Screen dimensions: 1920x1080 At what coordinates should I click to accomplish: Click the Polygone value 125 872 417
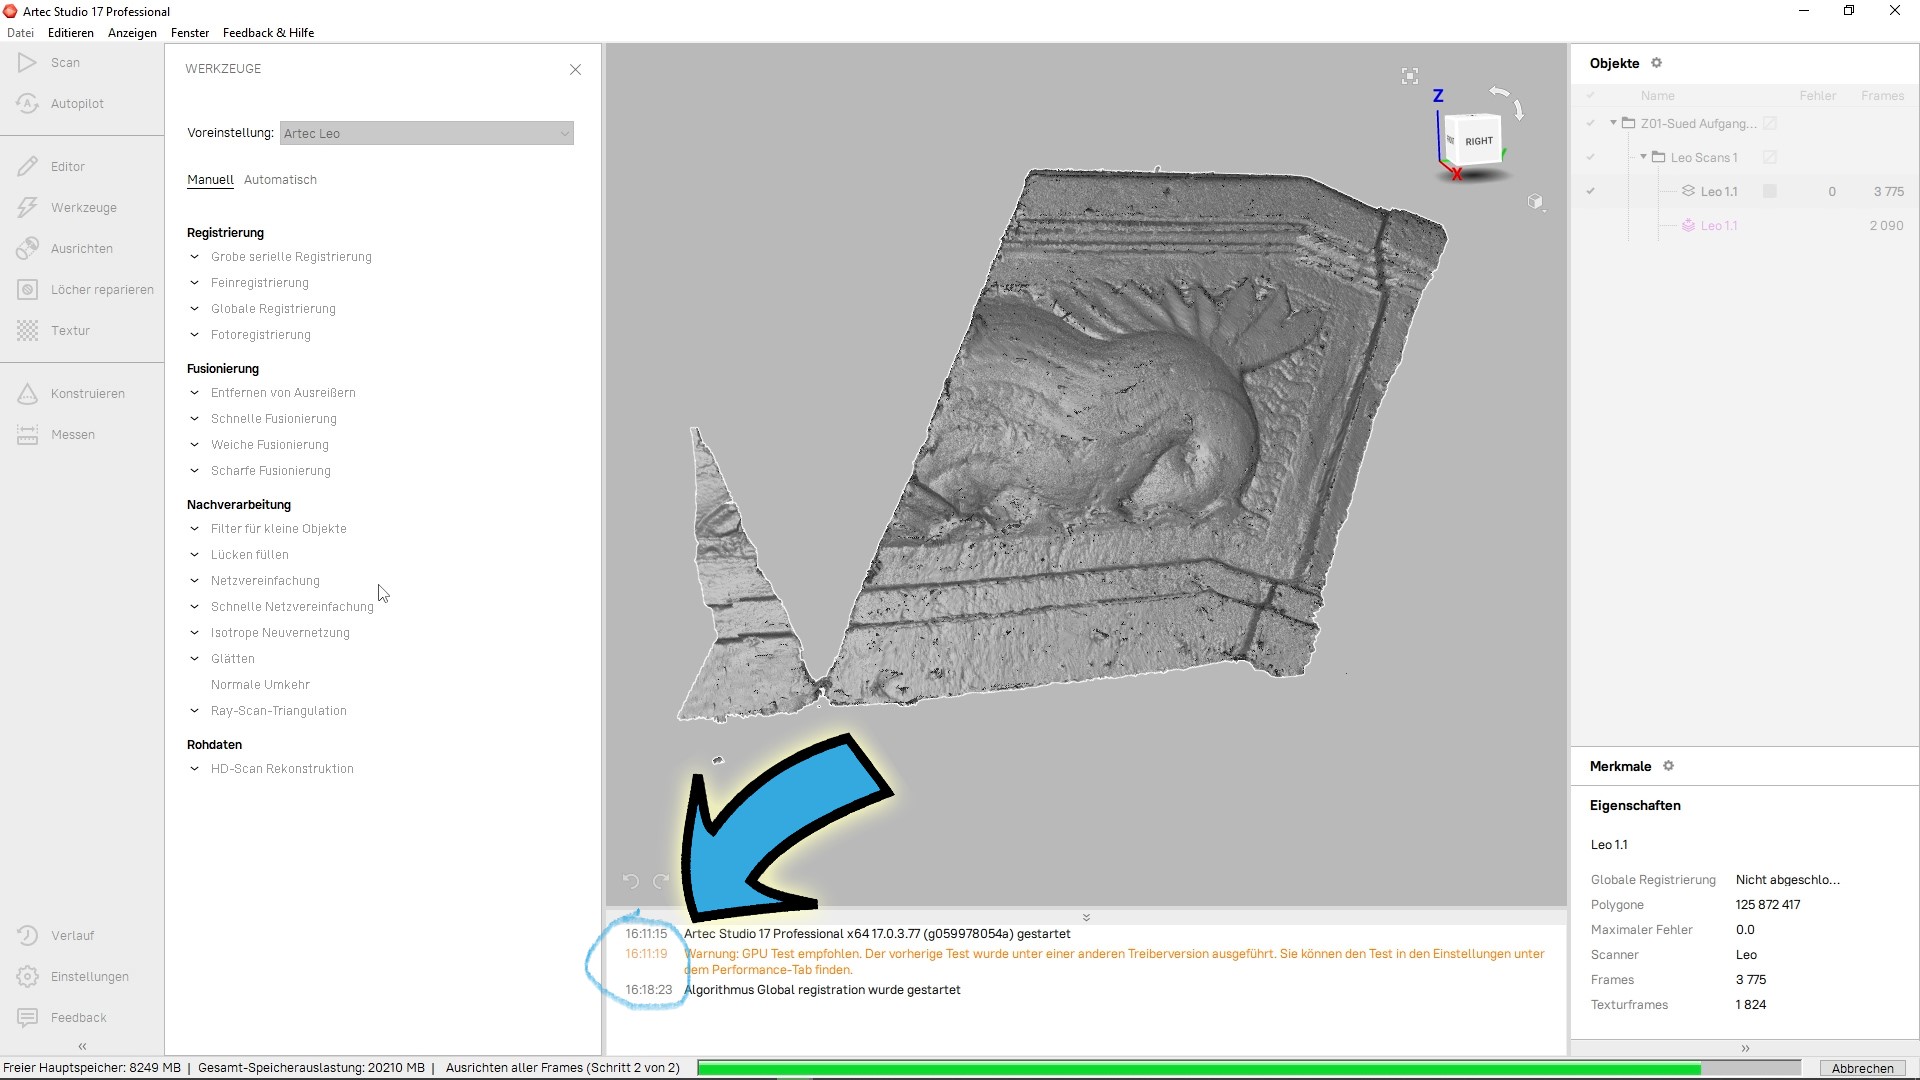(x=1768, y=905)
